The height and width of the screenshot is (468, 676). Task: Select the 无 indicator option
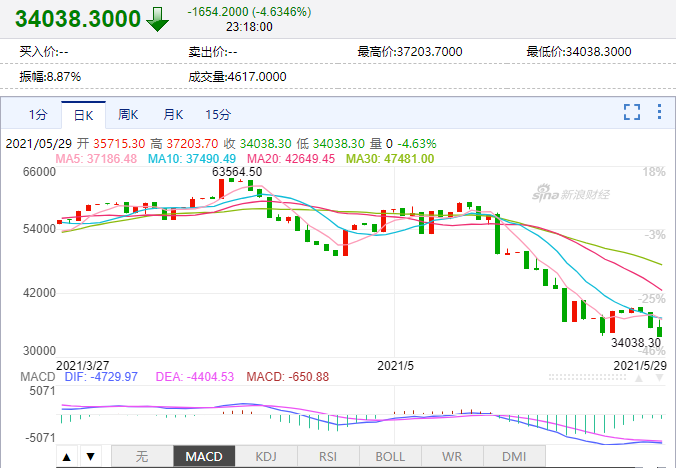(142, 457)
